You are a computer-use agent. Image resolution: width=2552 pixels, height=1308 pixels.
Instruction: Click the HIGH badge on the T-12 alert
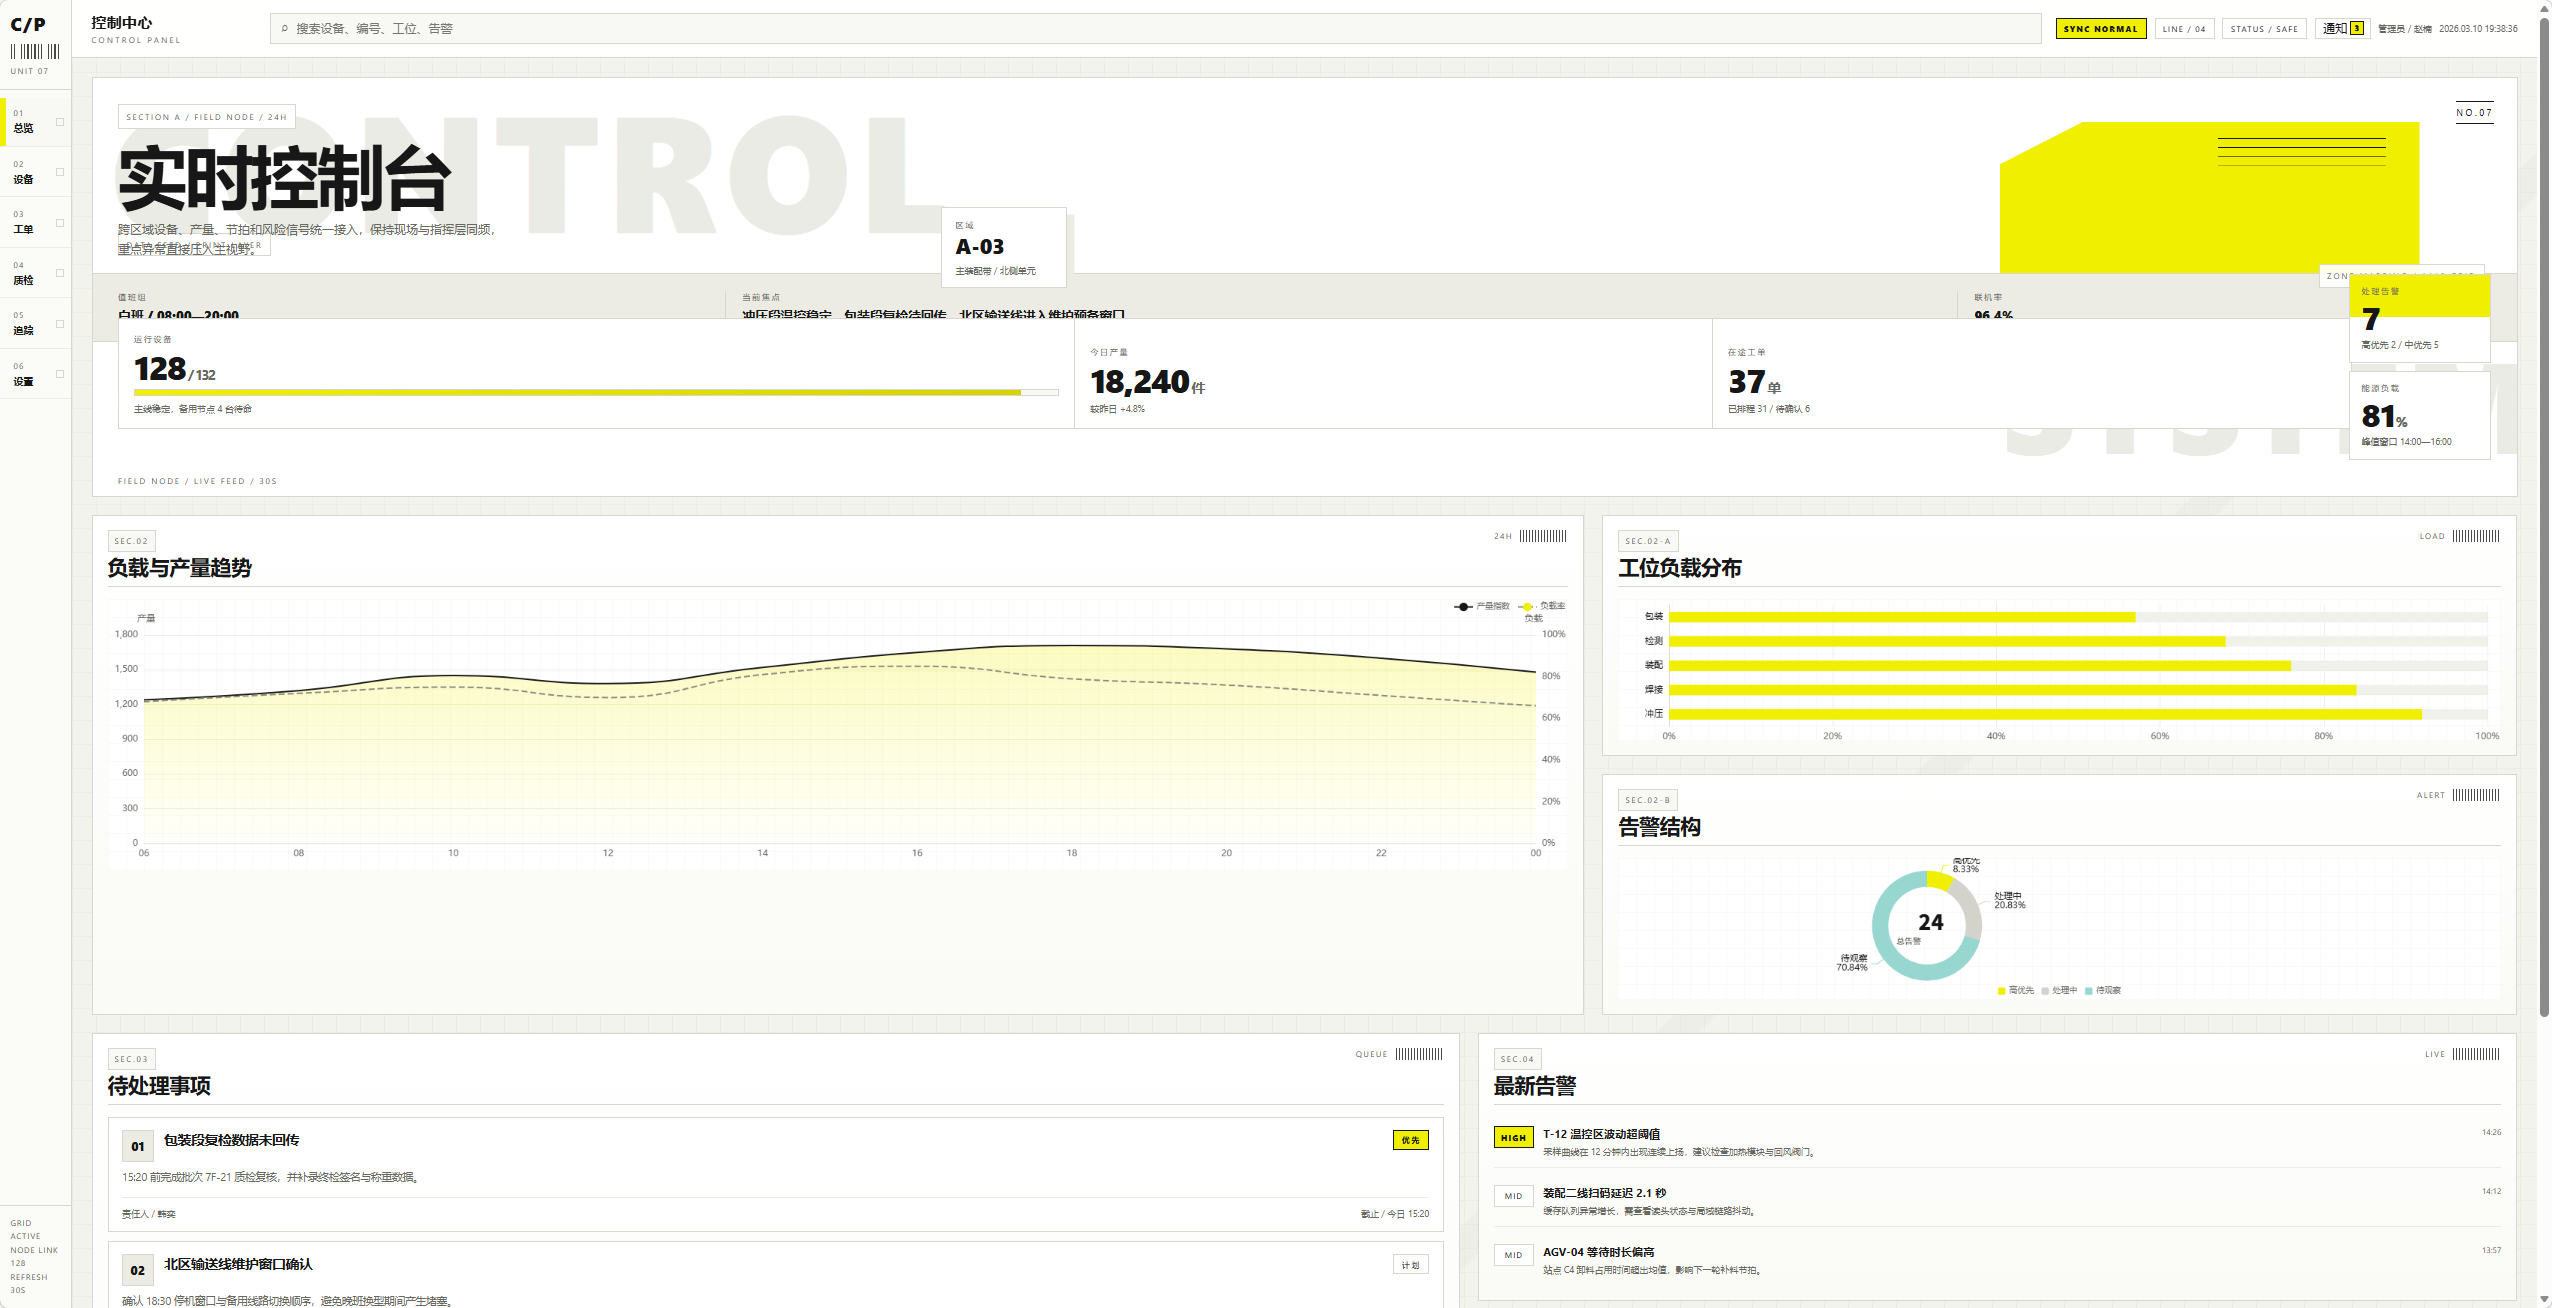(x=1514, y=1137)
